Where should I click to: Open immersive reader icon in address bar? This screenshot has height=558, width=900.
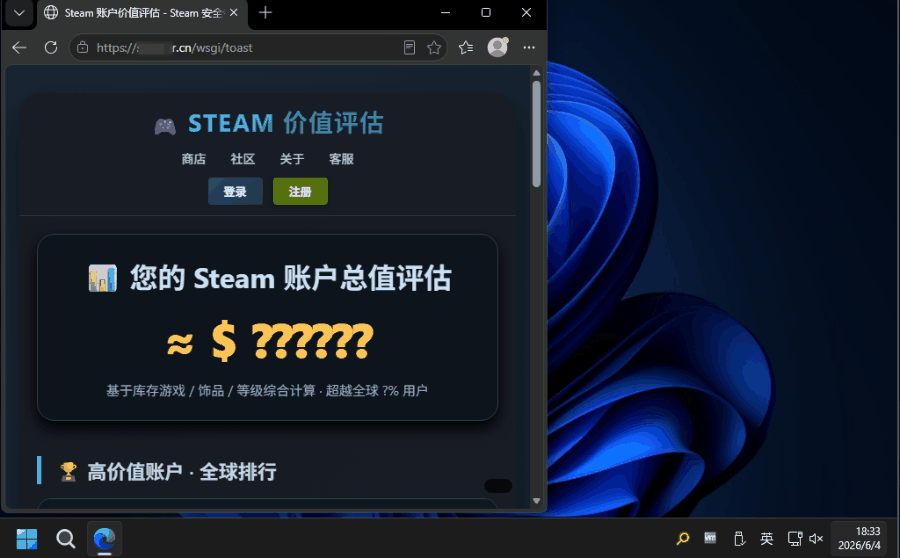click(409, 48)
